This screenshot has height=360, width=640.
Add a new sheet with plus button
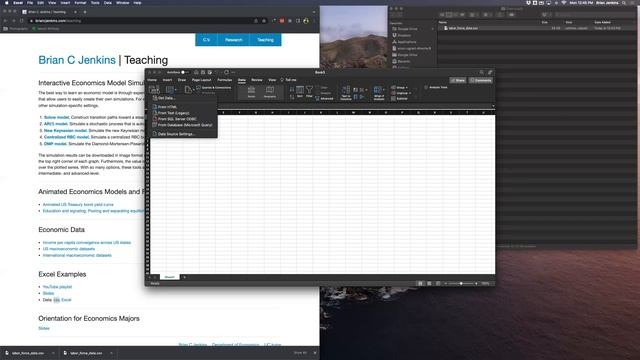(184, 277)
